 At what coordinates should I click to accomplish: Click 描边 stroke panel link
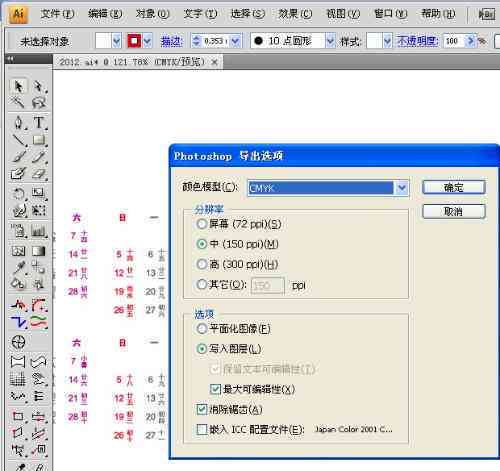(171, 41)
